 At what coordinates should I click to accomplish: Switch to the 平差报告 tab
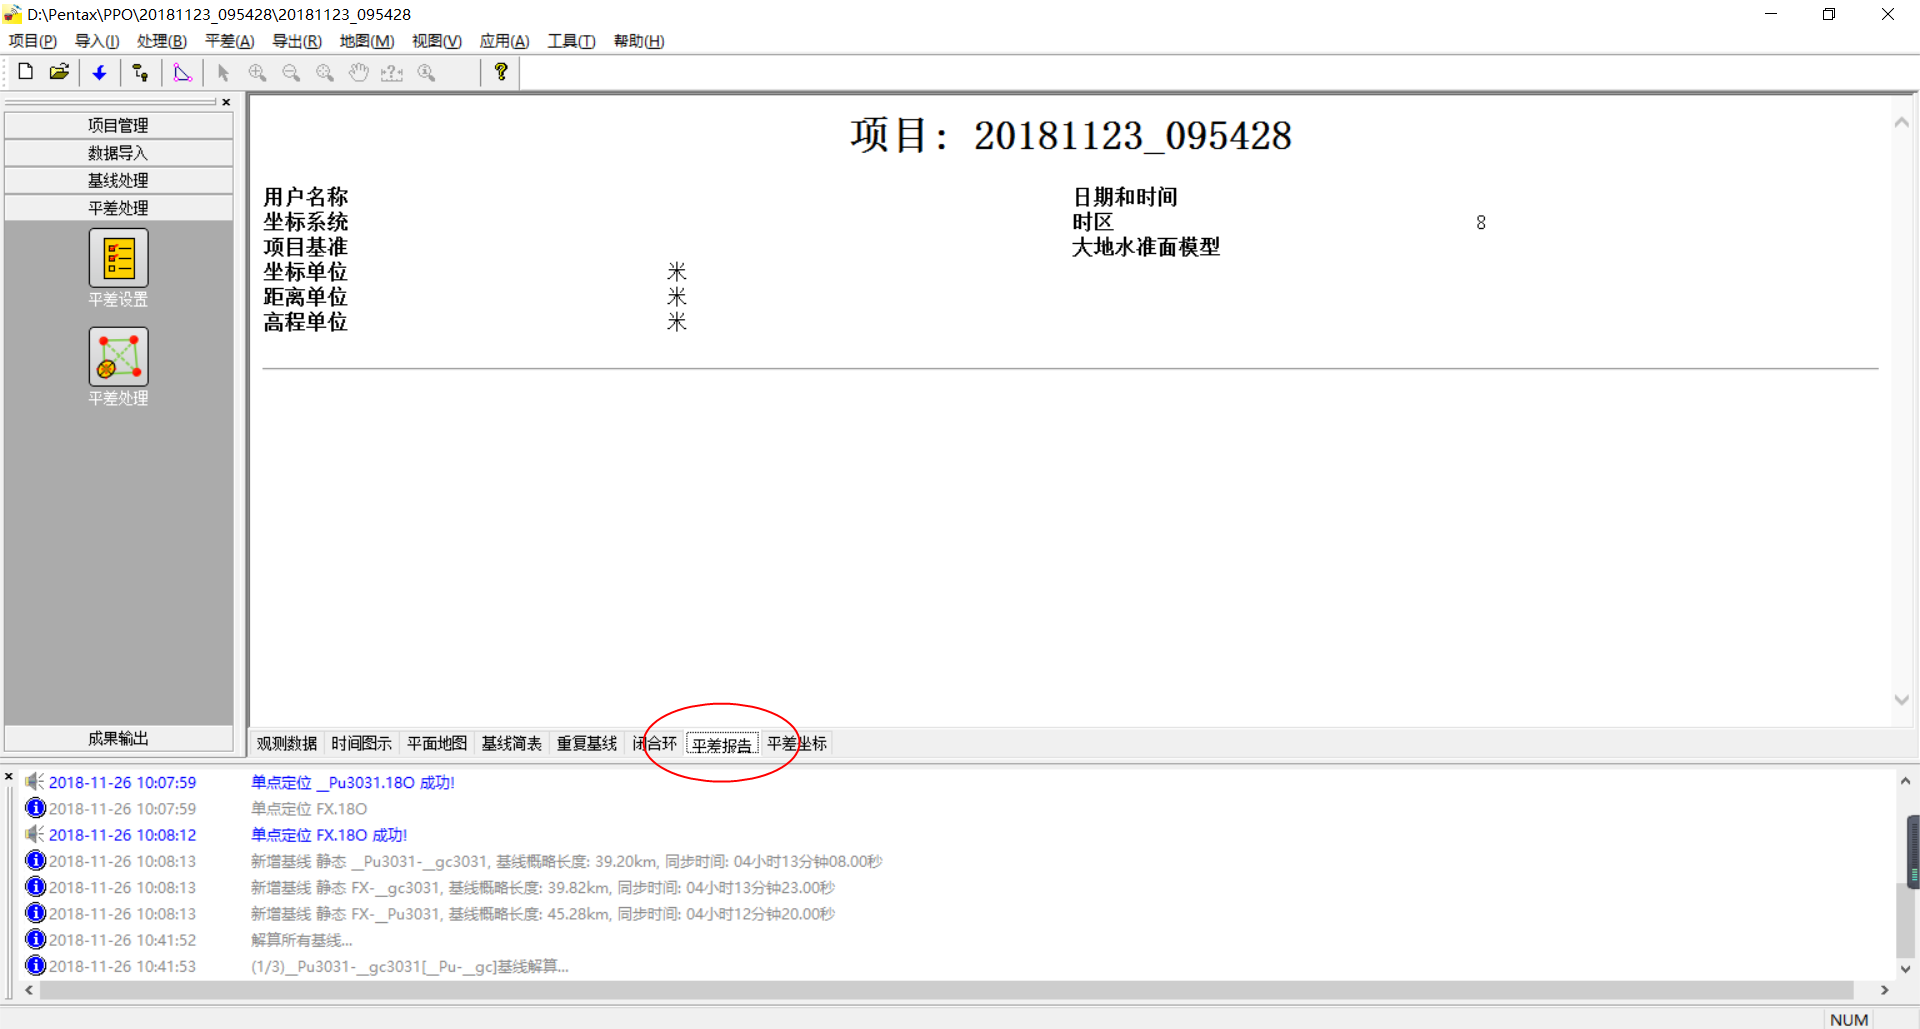(x=721, y=744)
